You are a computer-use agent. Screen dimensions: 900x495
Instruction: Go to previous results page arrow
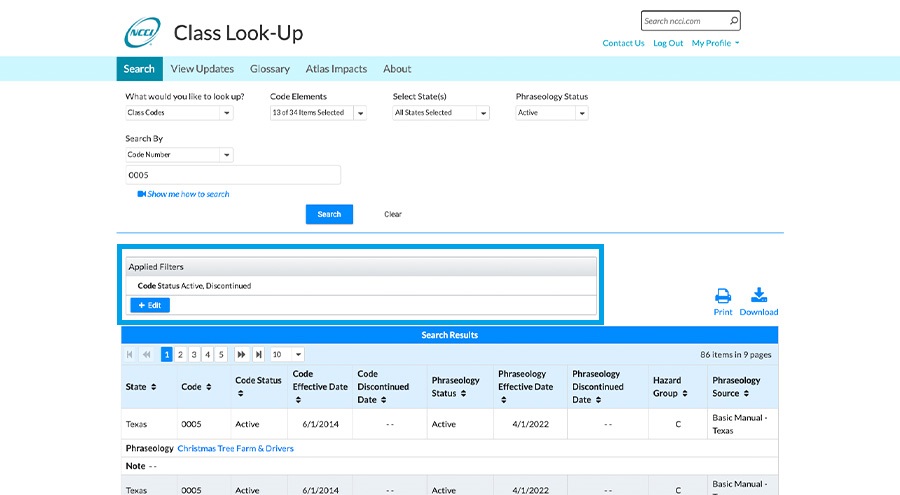[147, 354]
